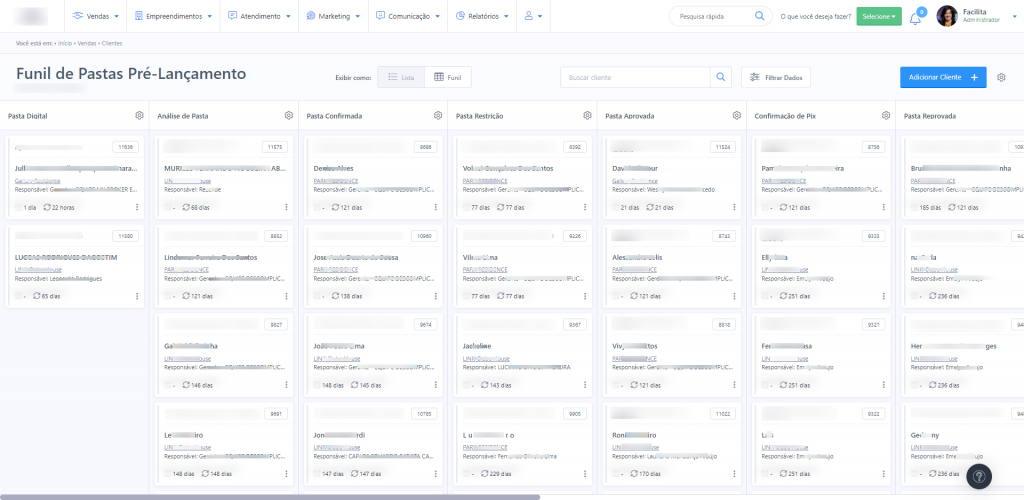Screen dimensions: 1024x500
Task: Switch display to Lista view
Action: click(x=401, y=77)
